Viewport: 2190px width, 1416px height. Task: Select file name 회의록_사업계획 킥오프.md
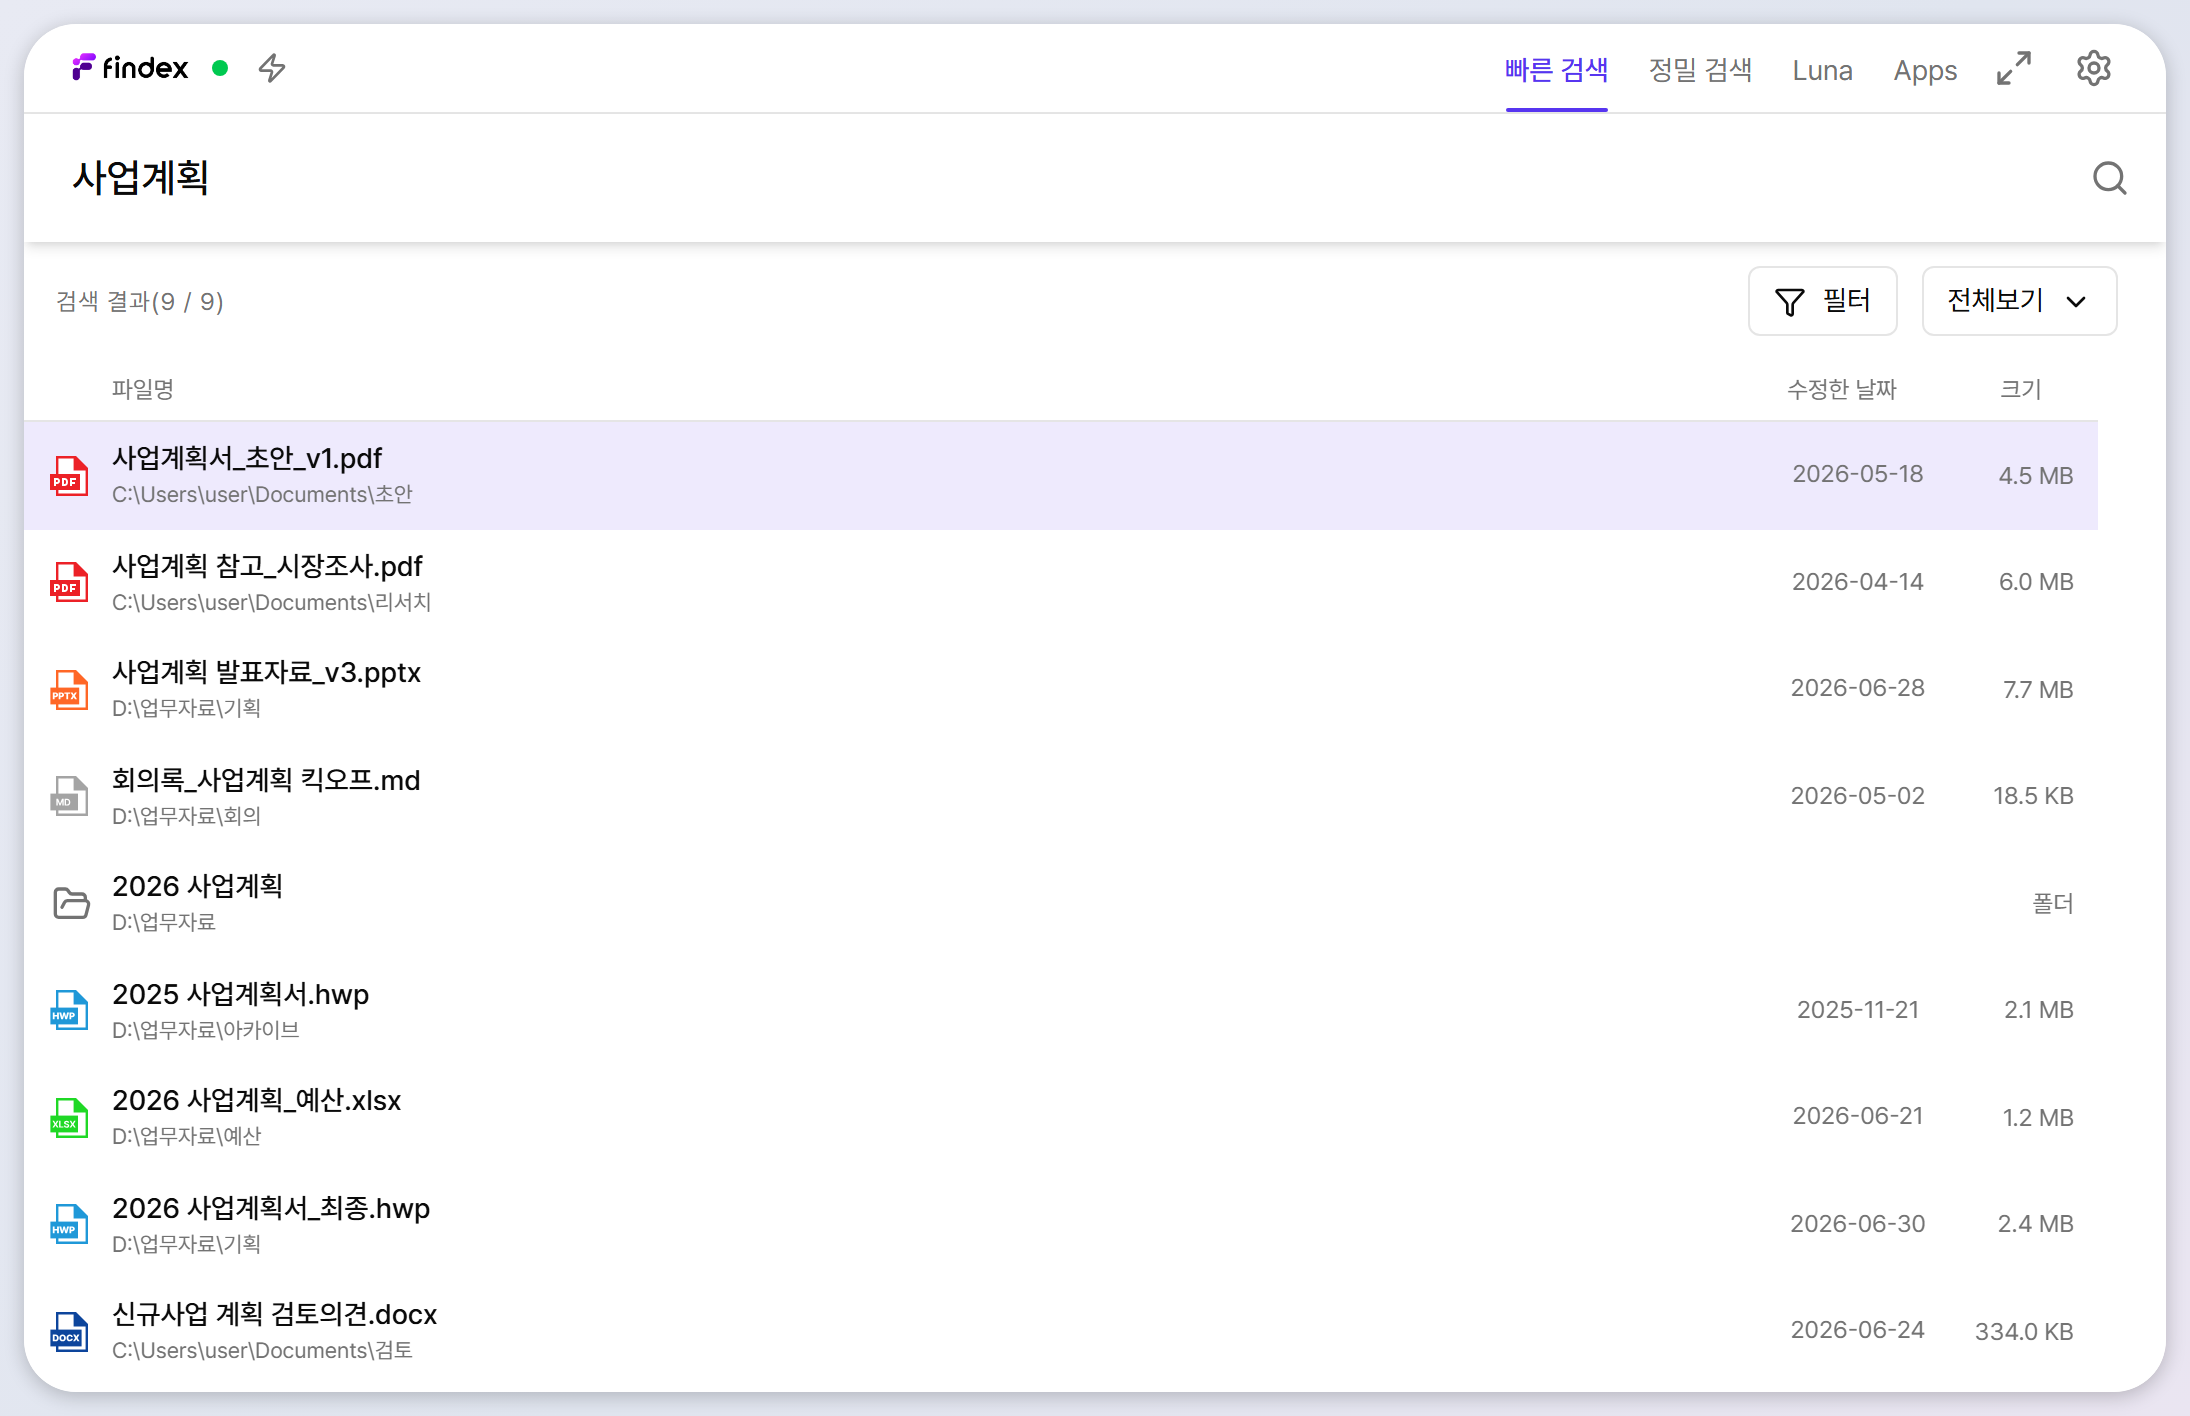(266, 780)
